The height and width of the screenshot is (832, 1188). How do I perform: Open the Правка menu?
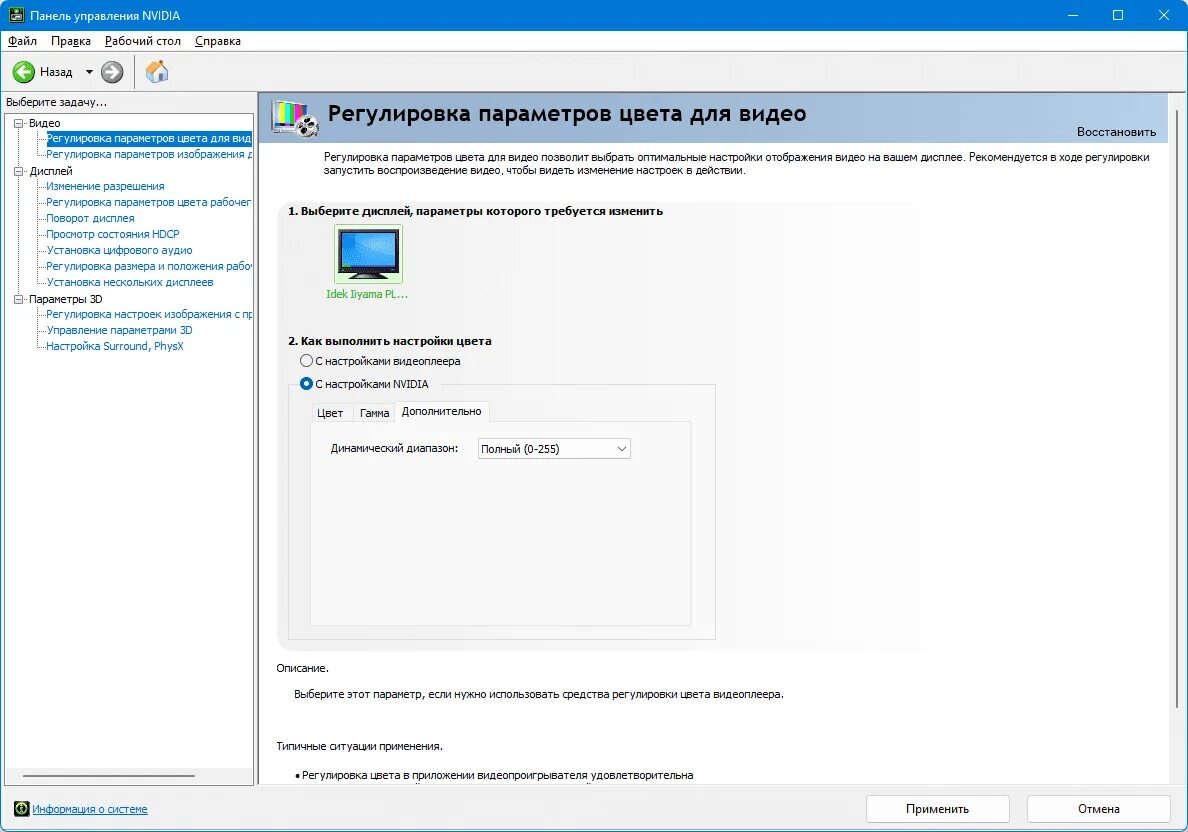[70, 41]
